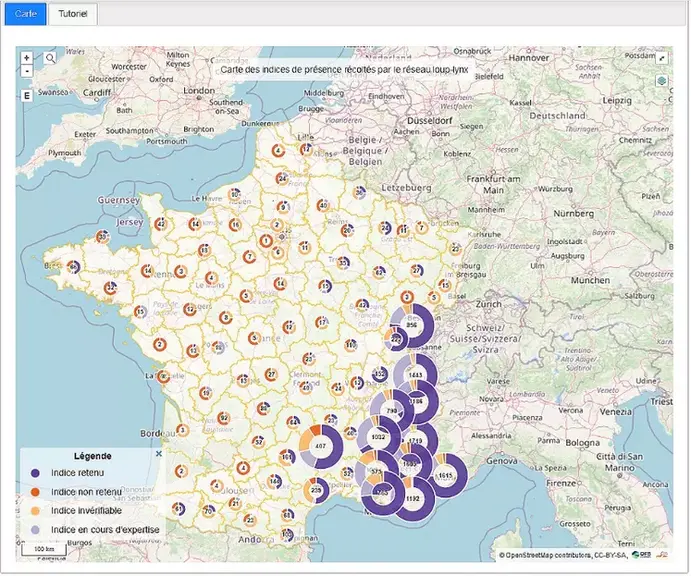Click the E extent button on map
691x576 pixels.
coord(27,96)
